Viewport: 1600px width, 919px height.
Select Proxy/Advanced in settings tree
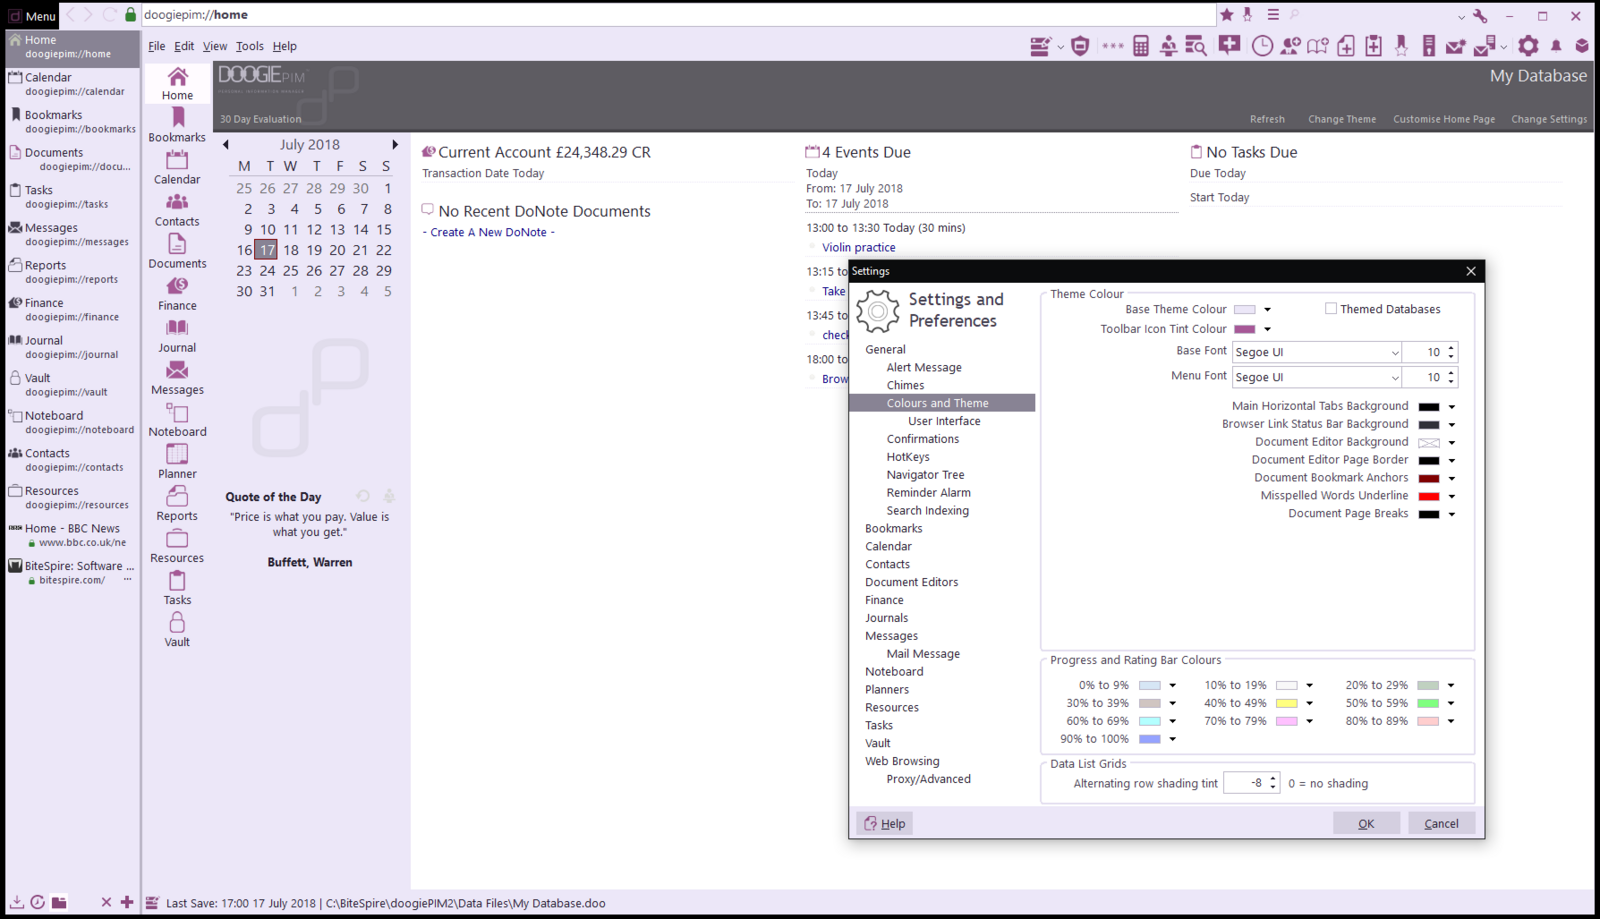(x=928, y=779)
